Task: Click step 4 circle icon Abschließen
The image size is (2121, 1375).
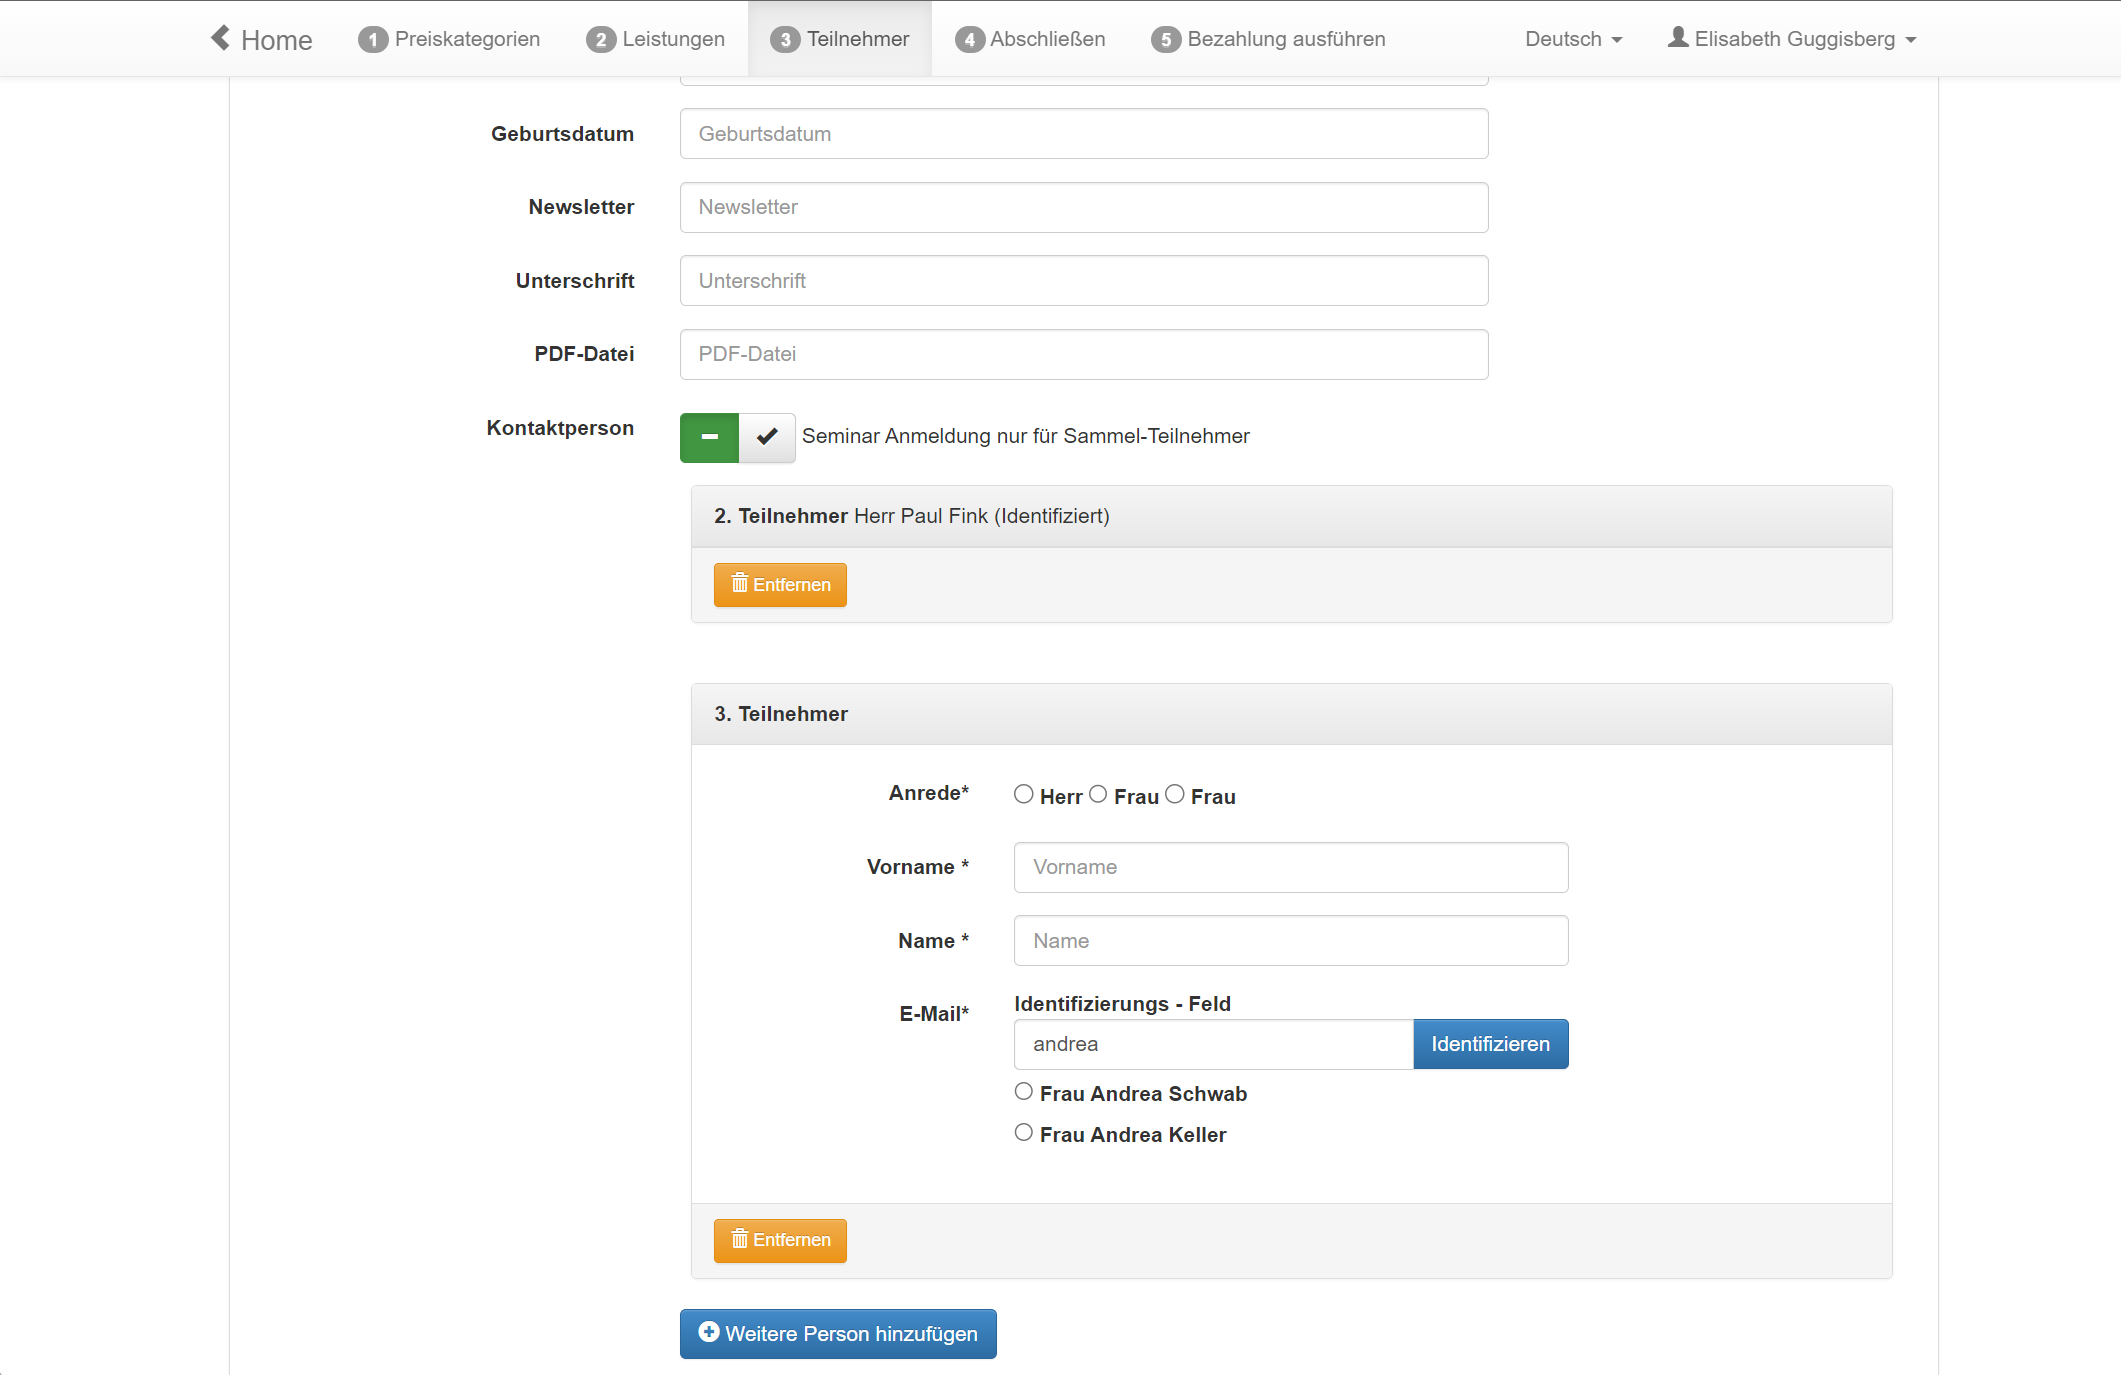Action: (968, 40)
